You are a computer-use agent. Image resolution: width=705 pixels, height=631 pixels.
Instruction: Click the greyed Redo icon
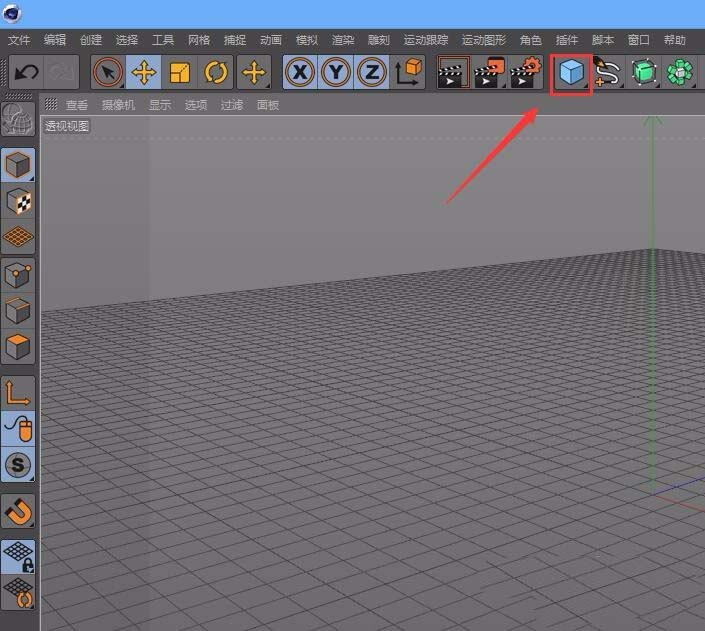62,72
